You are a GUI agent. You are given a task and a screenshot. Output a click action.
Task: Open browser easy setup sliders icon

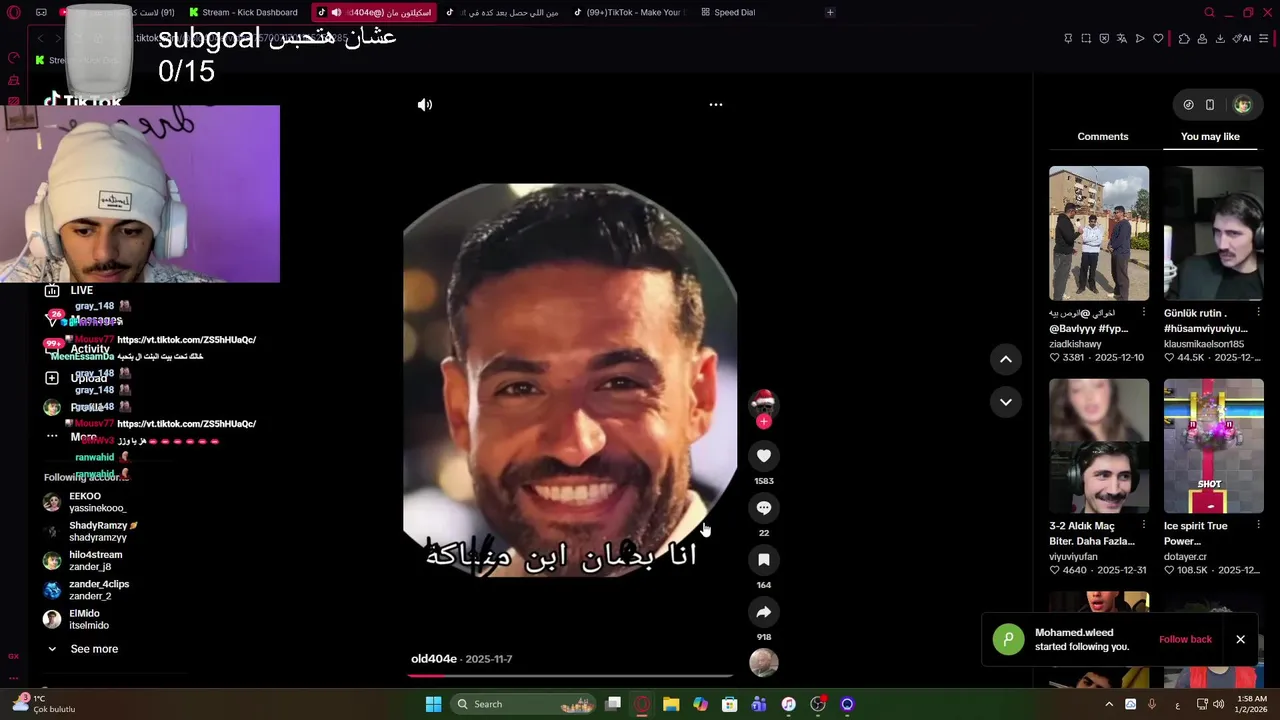(1264, 38)
